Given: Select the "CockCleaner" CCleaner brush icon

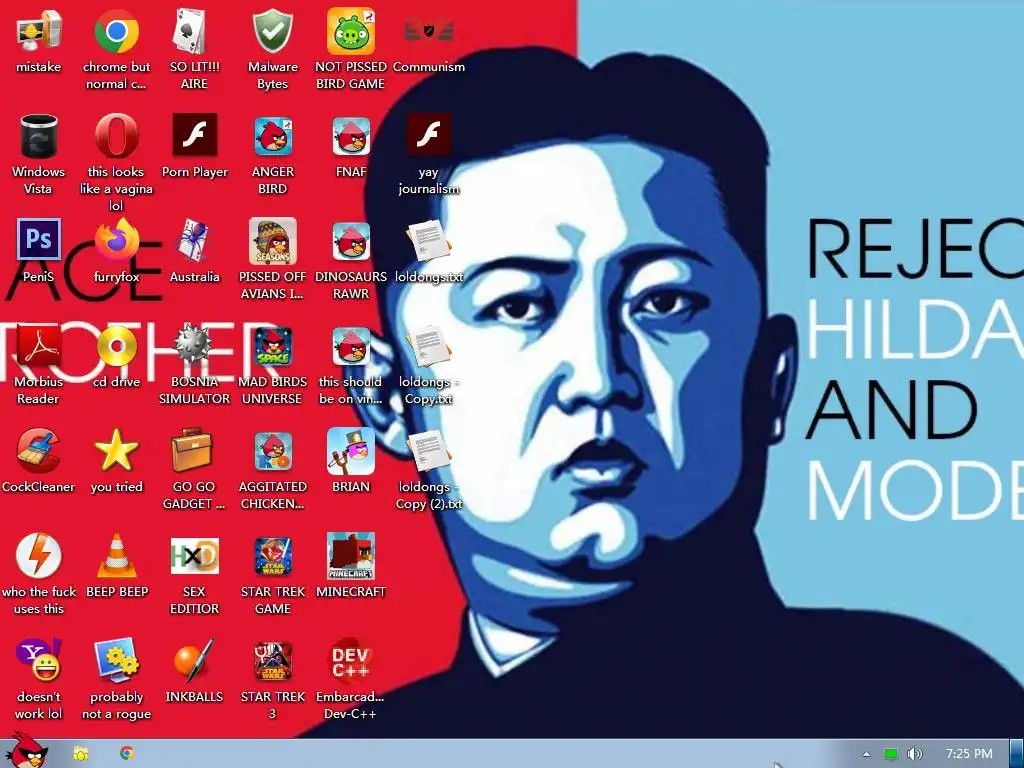Looking at the screenshot, I should 39,451.
